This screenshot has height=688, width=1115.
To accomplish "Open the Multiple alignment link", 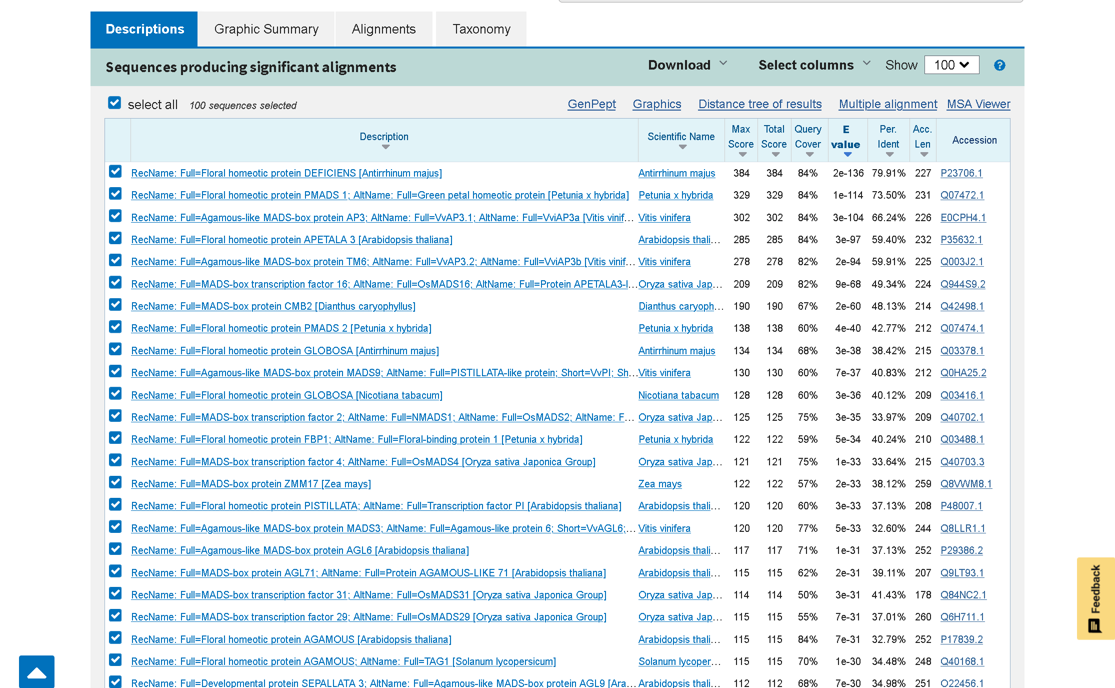I will [887, 104].
